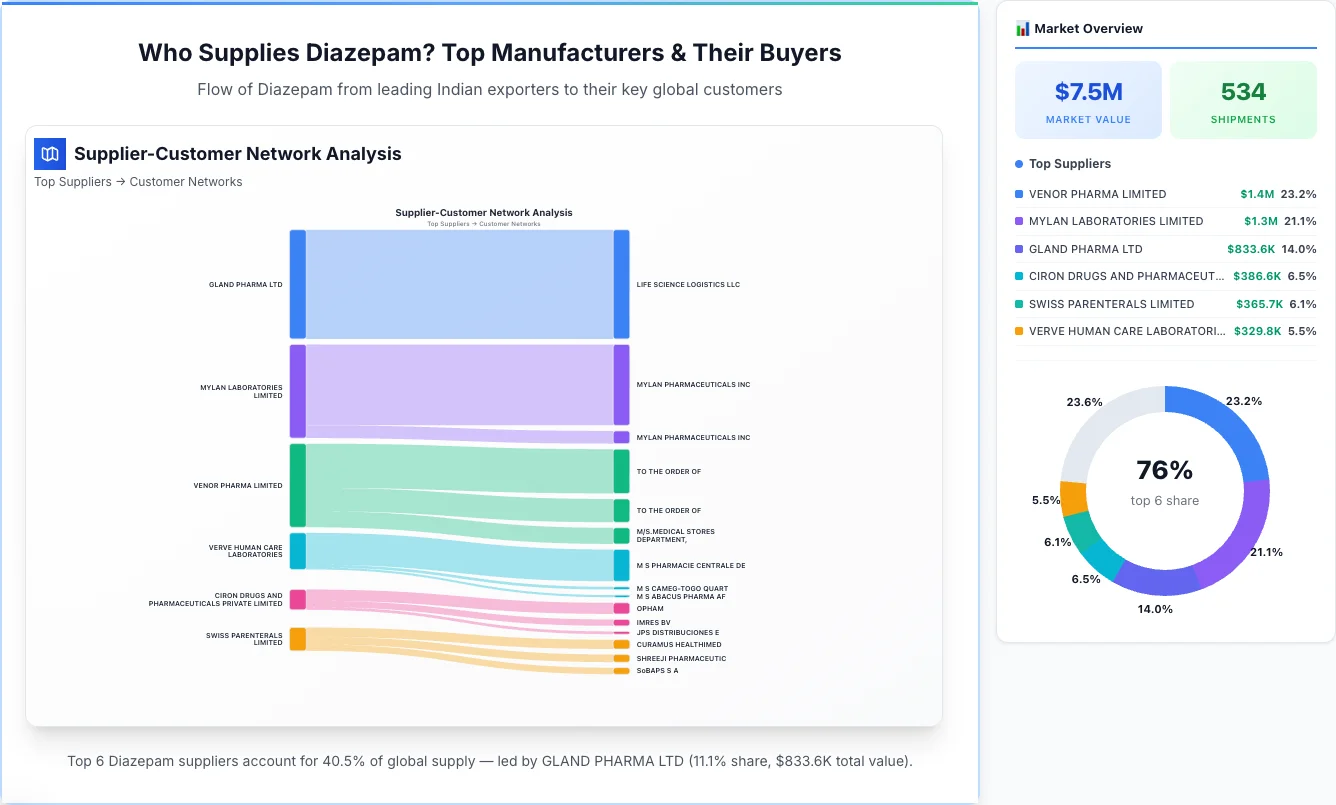Click the SWISS PARENTERALS LIMITED sankey node
The image size is (1336, 805).
tap(296, 640)
